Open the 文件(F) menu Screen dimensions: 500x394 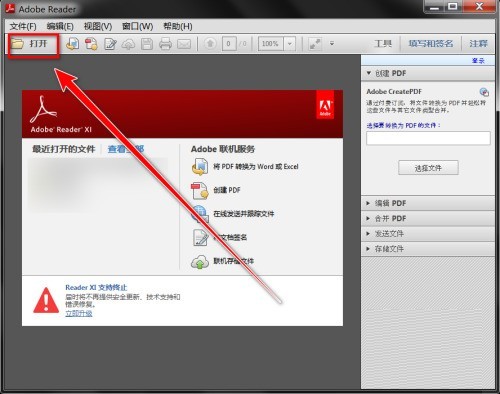[23, 26]
